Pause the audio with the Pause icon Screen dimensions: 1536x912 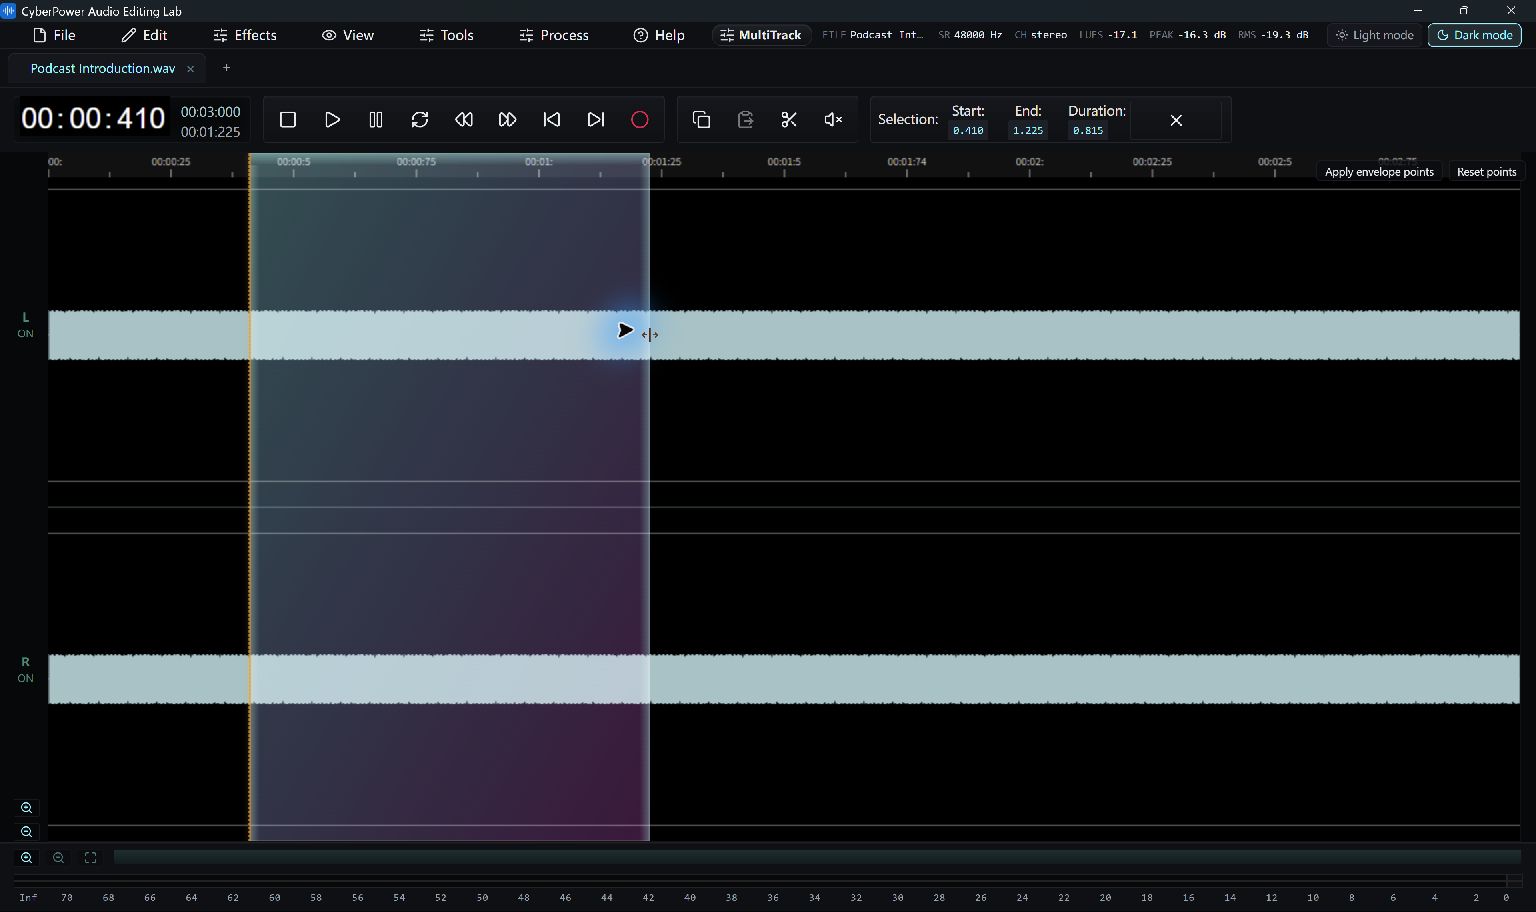click(x=376, y=120)
